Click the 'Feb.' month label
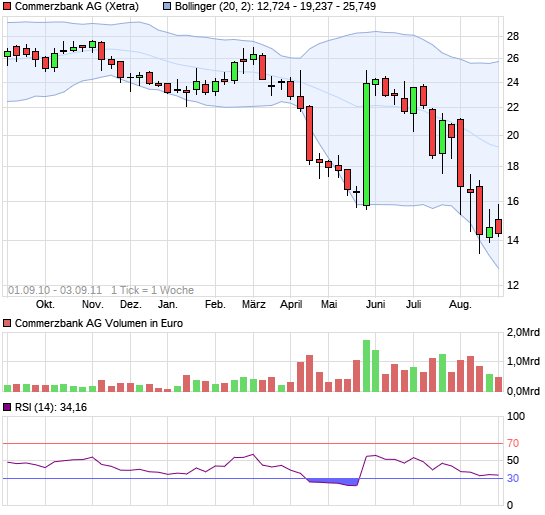The image size is (545, 515). point(215,304)
